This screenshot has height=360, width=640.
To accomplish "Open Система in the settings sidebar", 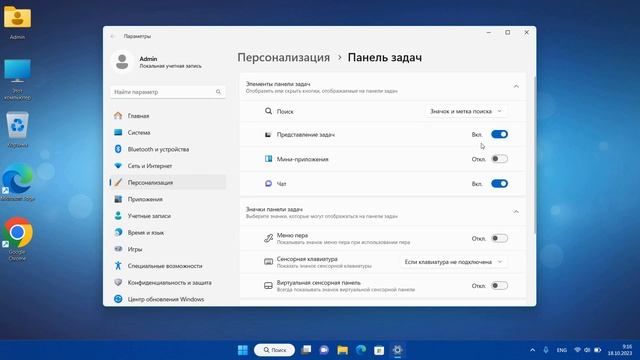I will [168, 133].
